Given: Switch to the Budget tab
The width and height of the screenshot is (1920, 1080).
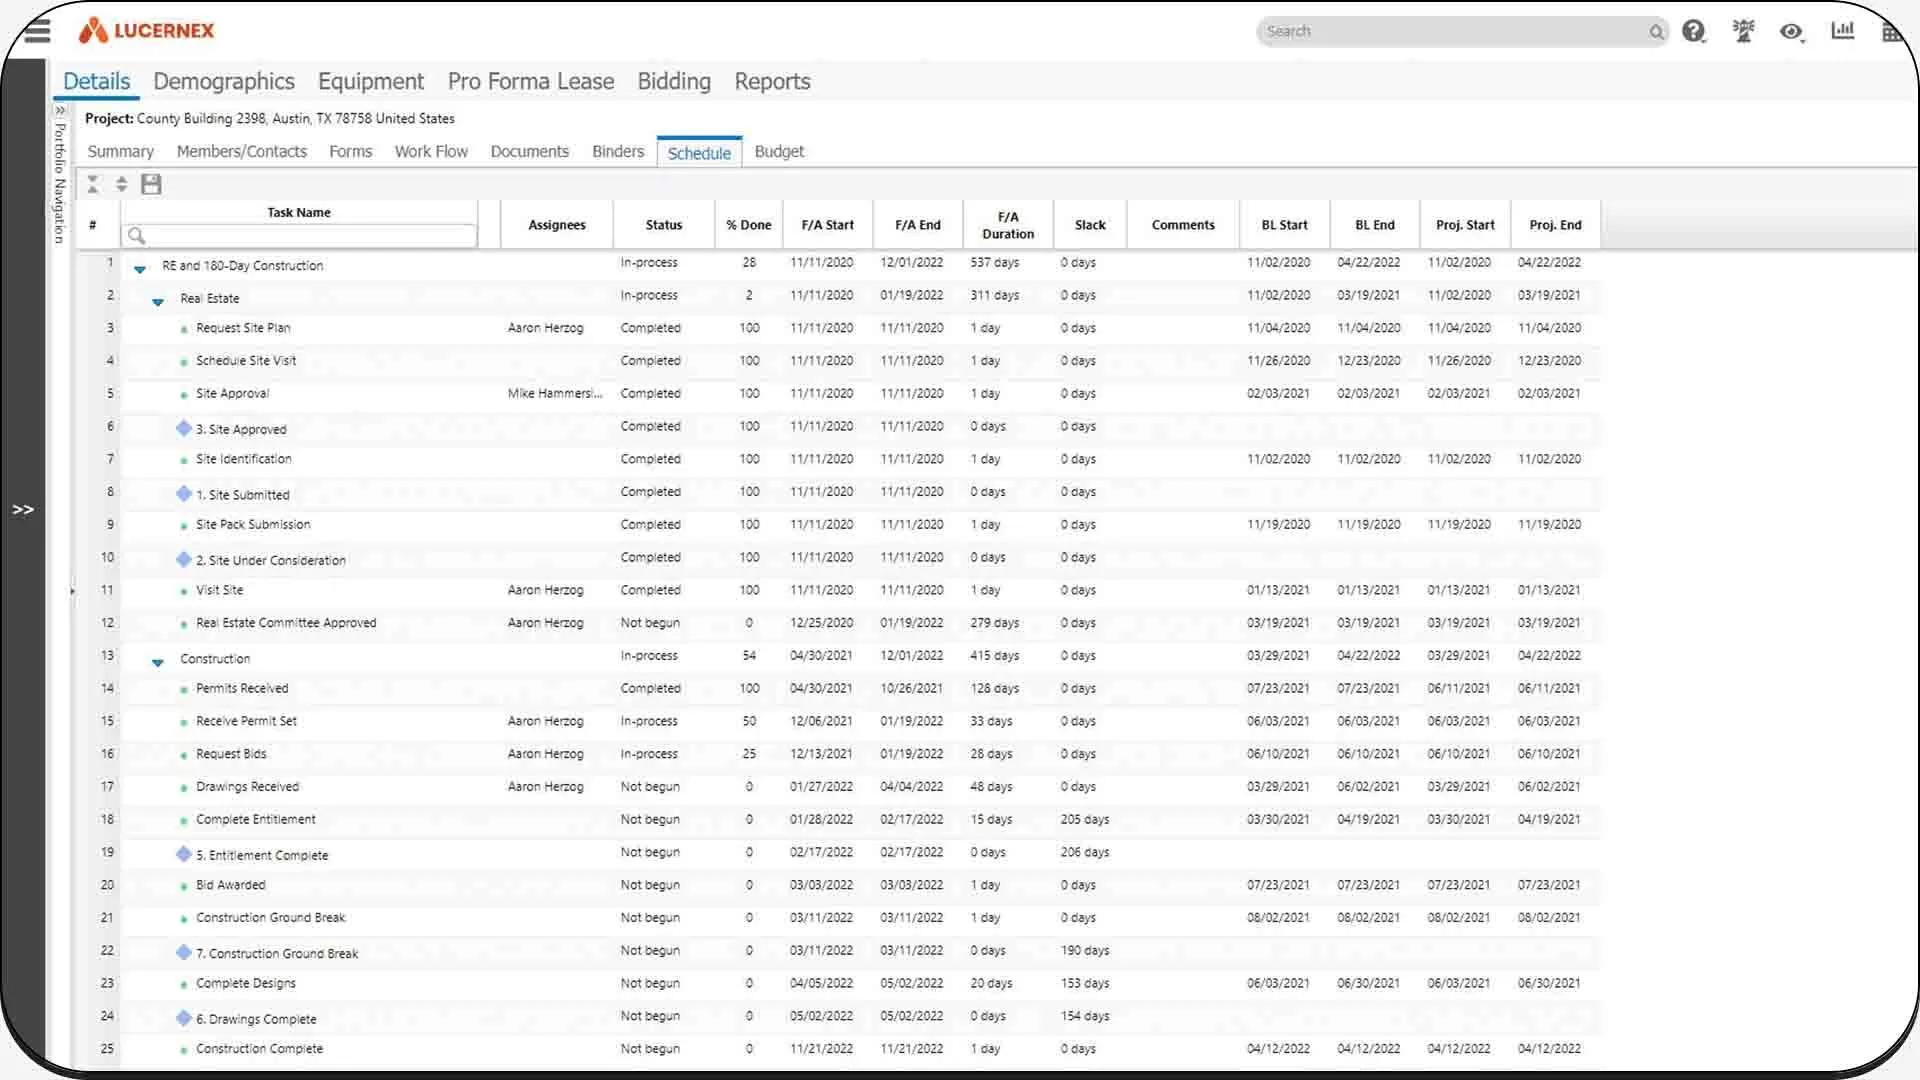Looking at the screenshot, I should point(779,151).
